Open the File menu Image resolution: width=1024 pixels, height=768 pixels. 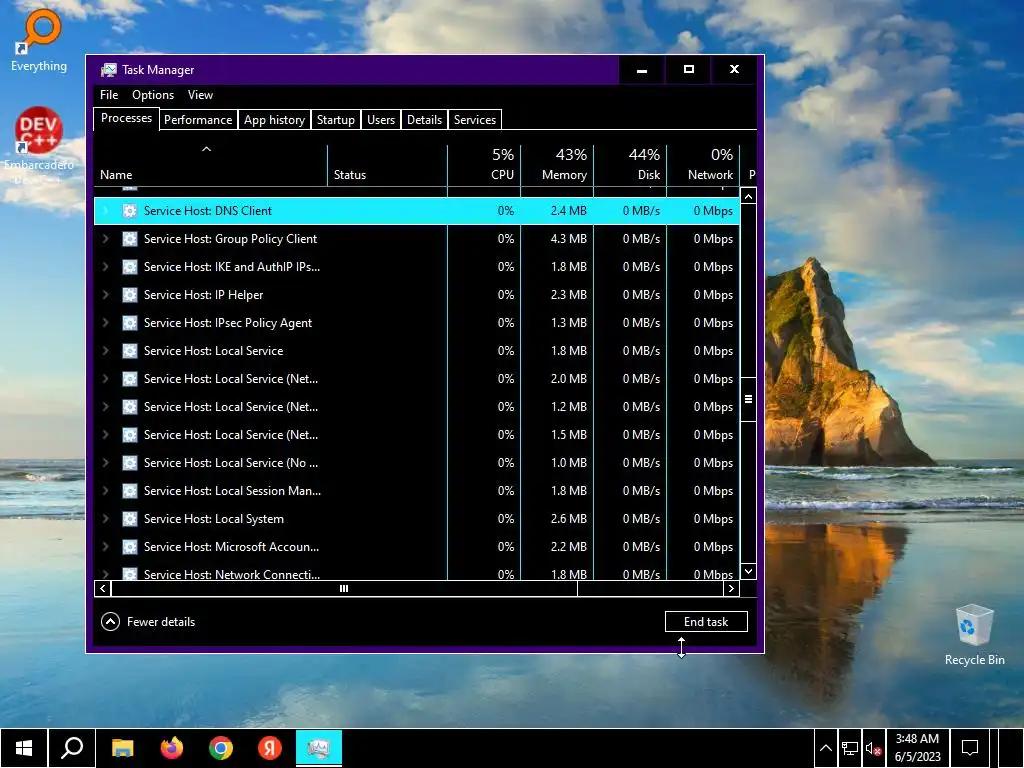[109, 95]
